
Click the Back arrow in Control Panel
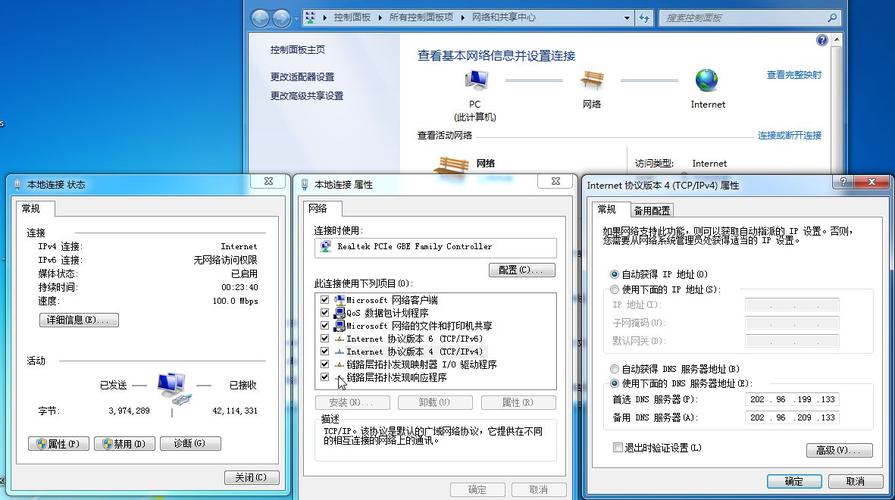[260, 18]
